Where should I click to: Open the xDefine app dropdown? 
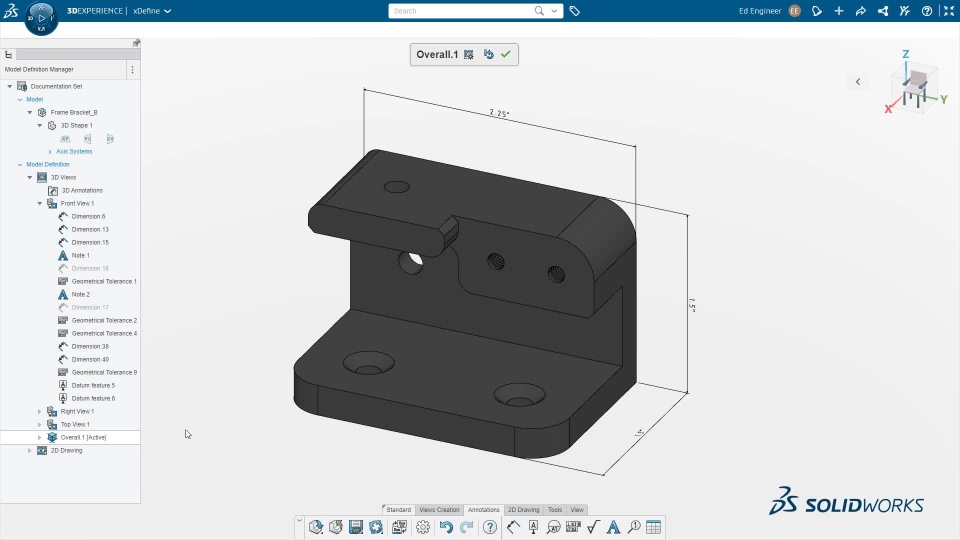(152, 11)
